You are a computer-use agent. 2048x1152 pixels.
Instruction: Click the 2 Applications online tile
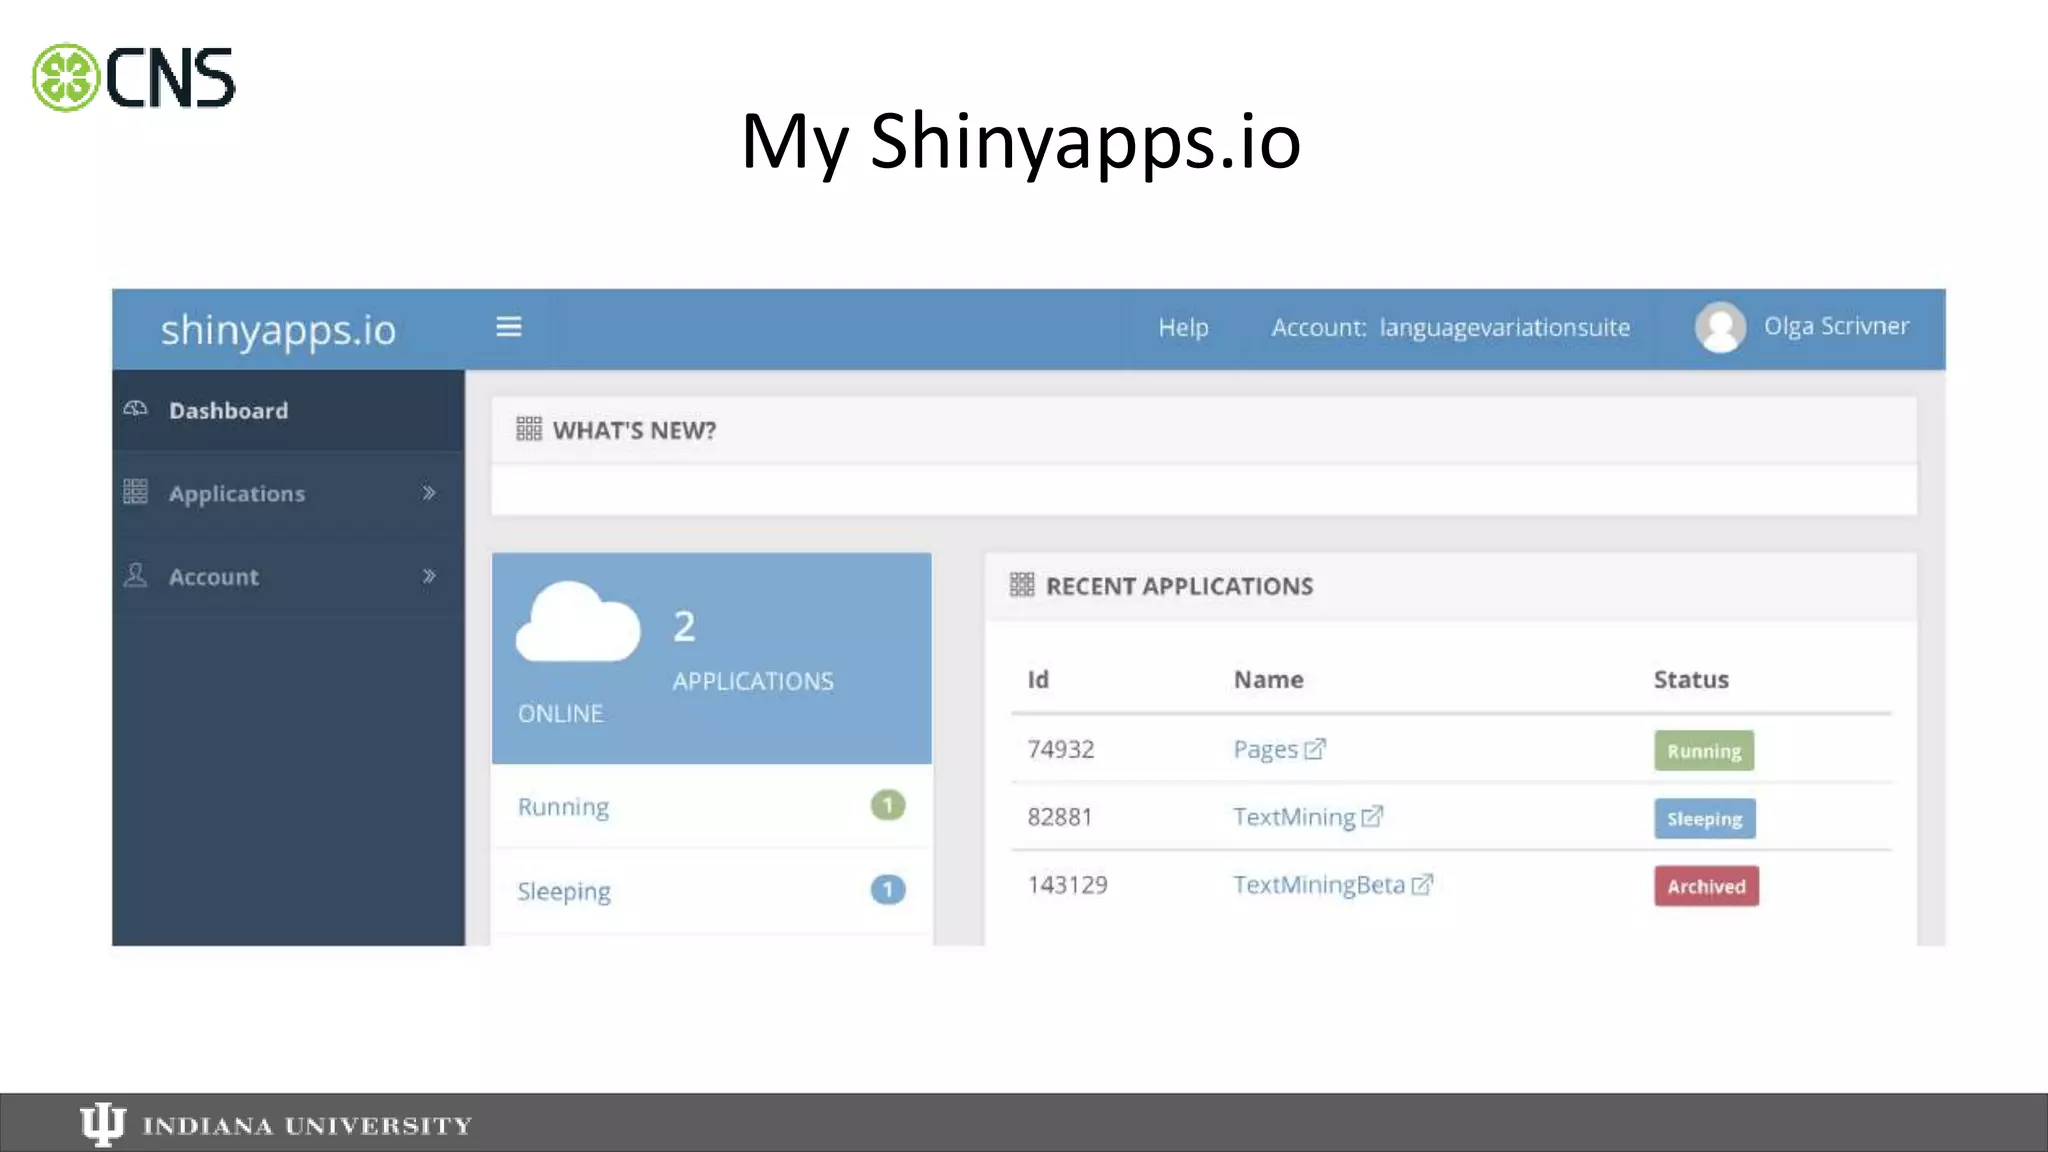click(712, 658)
